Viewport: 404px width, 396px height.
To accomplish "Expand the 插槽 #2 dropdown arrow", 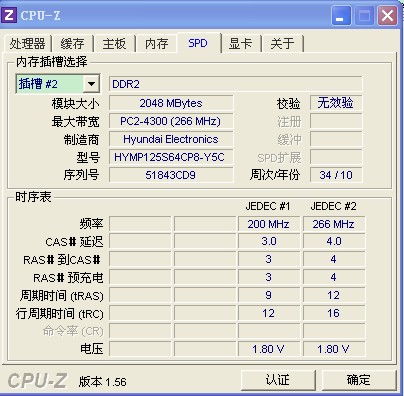I will coord(91,84).
